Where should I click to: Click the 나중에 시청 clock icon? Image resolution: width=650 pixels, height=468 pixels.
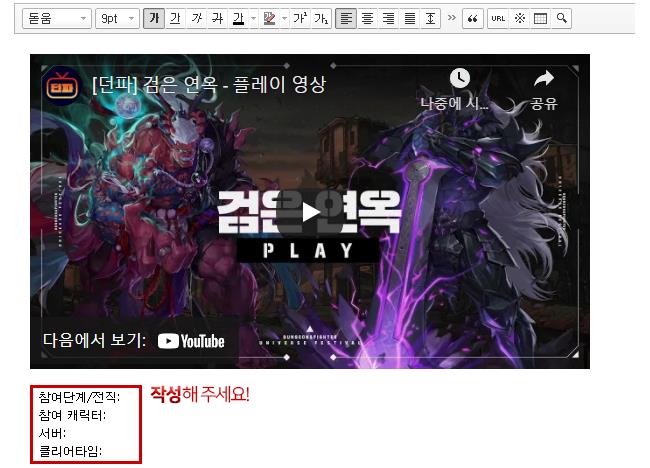tap(460, 79)
